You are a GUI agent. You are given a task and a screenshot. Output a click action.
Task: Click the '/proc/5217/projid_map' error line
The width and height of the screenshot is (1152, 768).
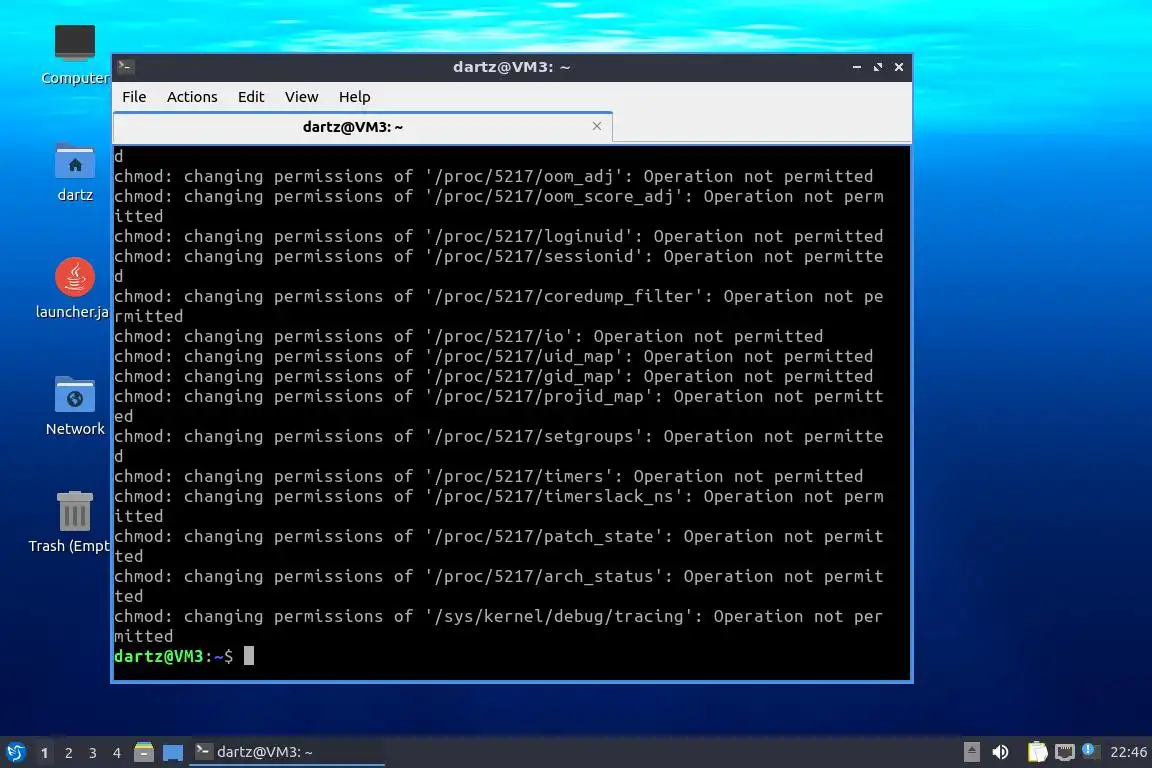pyautogui.click(x=499, y=406)
